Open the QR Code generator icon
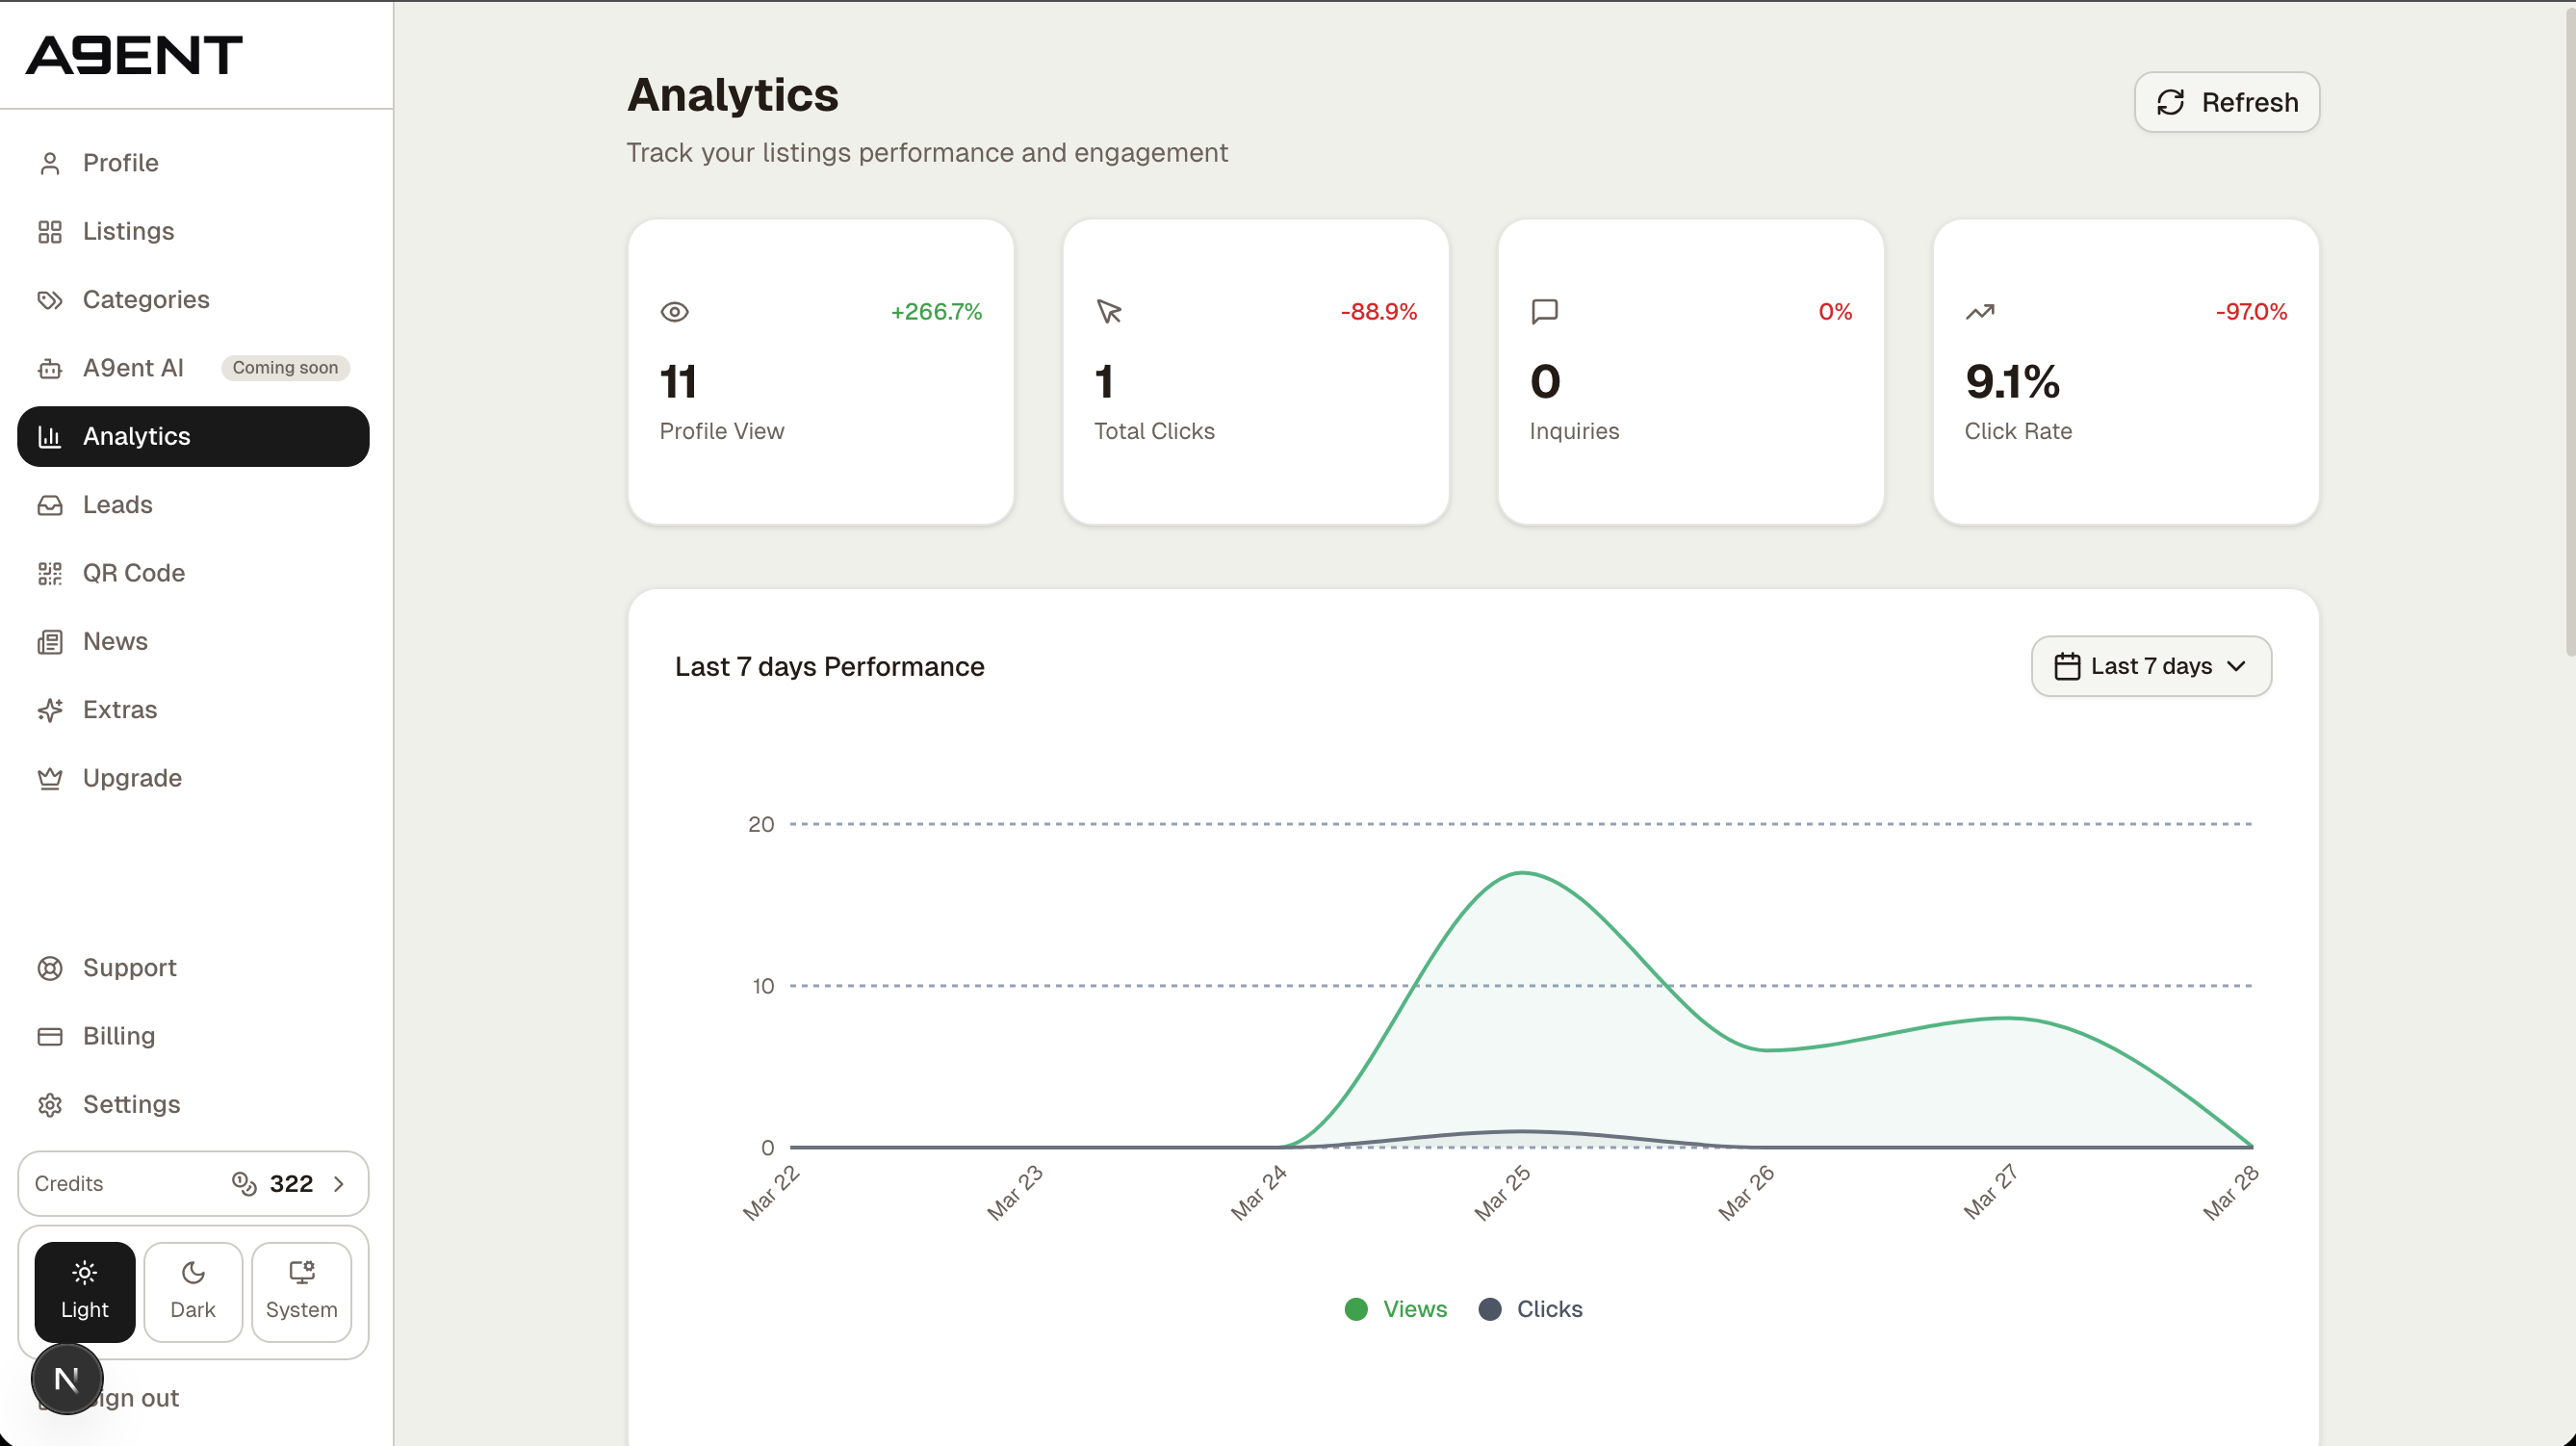The image size is (2576, 1446). click(x=51, y=573)
